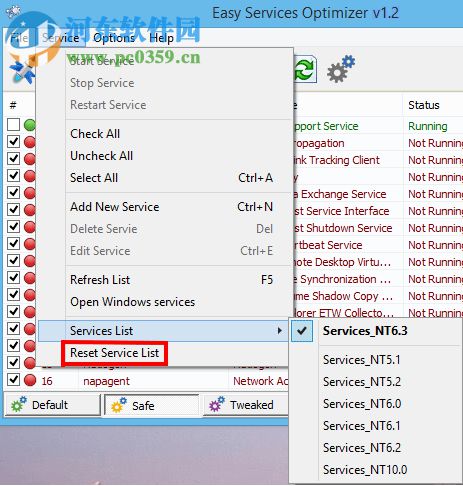
Task: Uncheck the checkbox beside the Remote Desktop Virtu row
Action: 14,261
